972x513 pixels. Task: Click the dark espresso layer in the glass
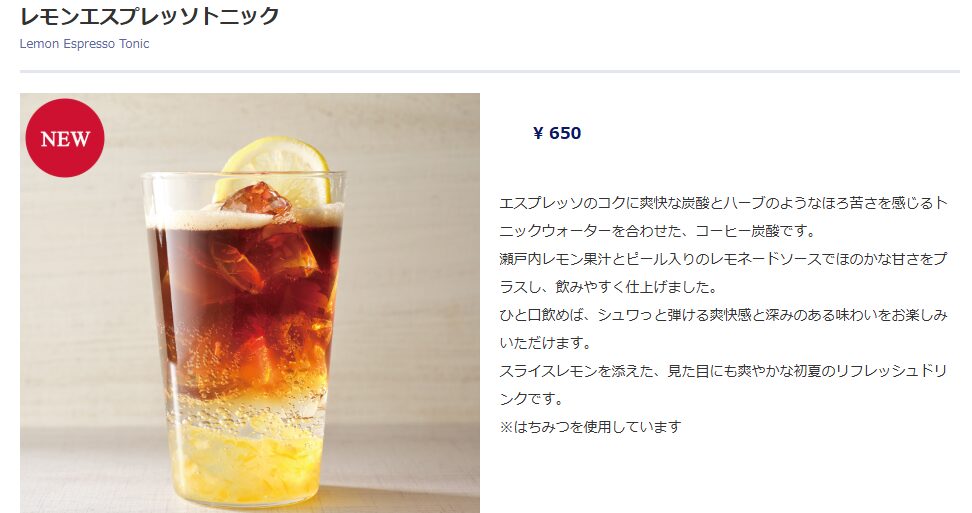click(x=245, y=304)
